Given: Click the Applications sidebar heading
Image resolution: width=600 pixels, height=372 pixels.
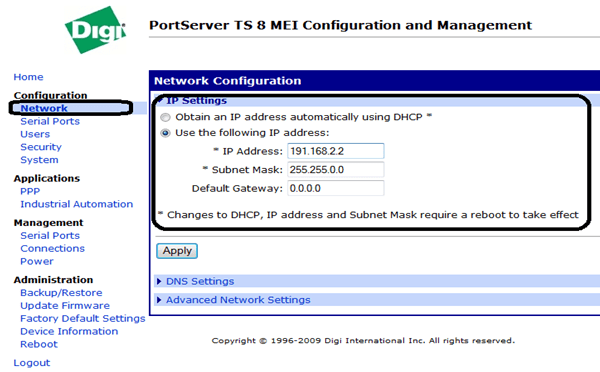Looking at the screenshot, I should click(x=47, y=178).
